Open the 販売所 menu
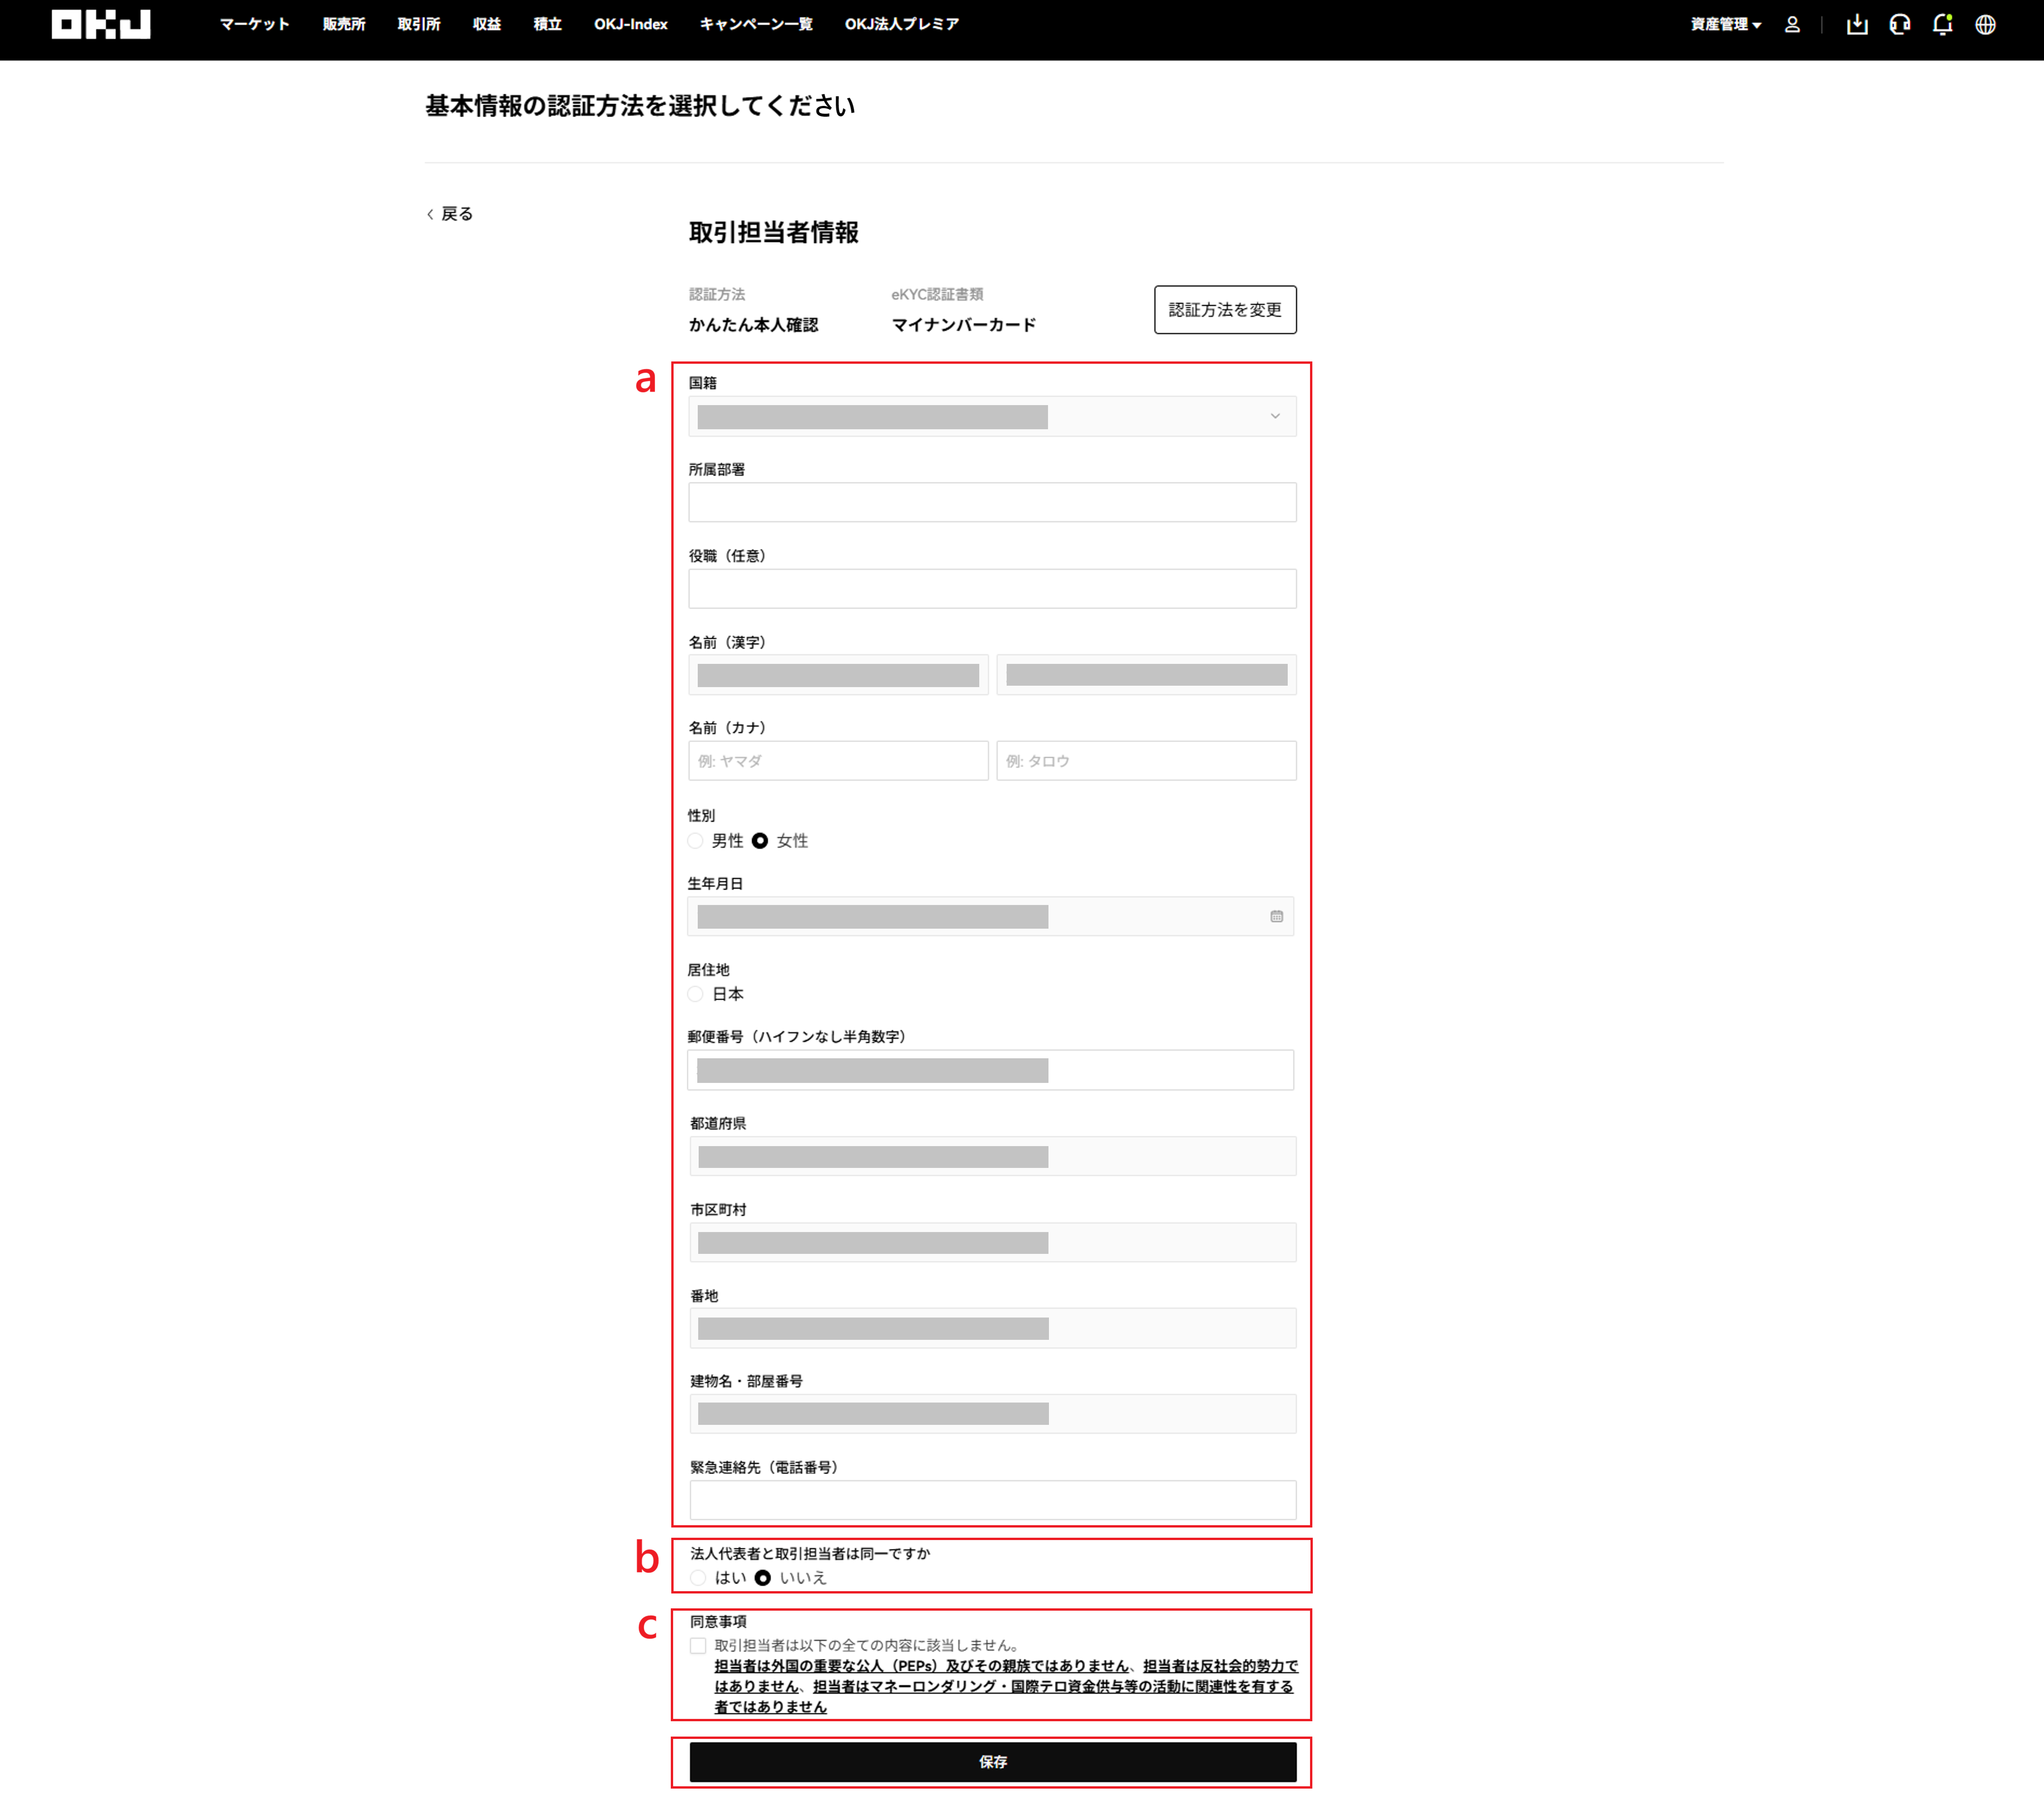The height and width of the screenshot is (1803, 2044). point(344,24)
